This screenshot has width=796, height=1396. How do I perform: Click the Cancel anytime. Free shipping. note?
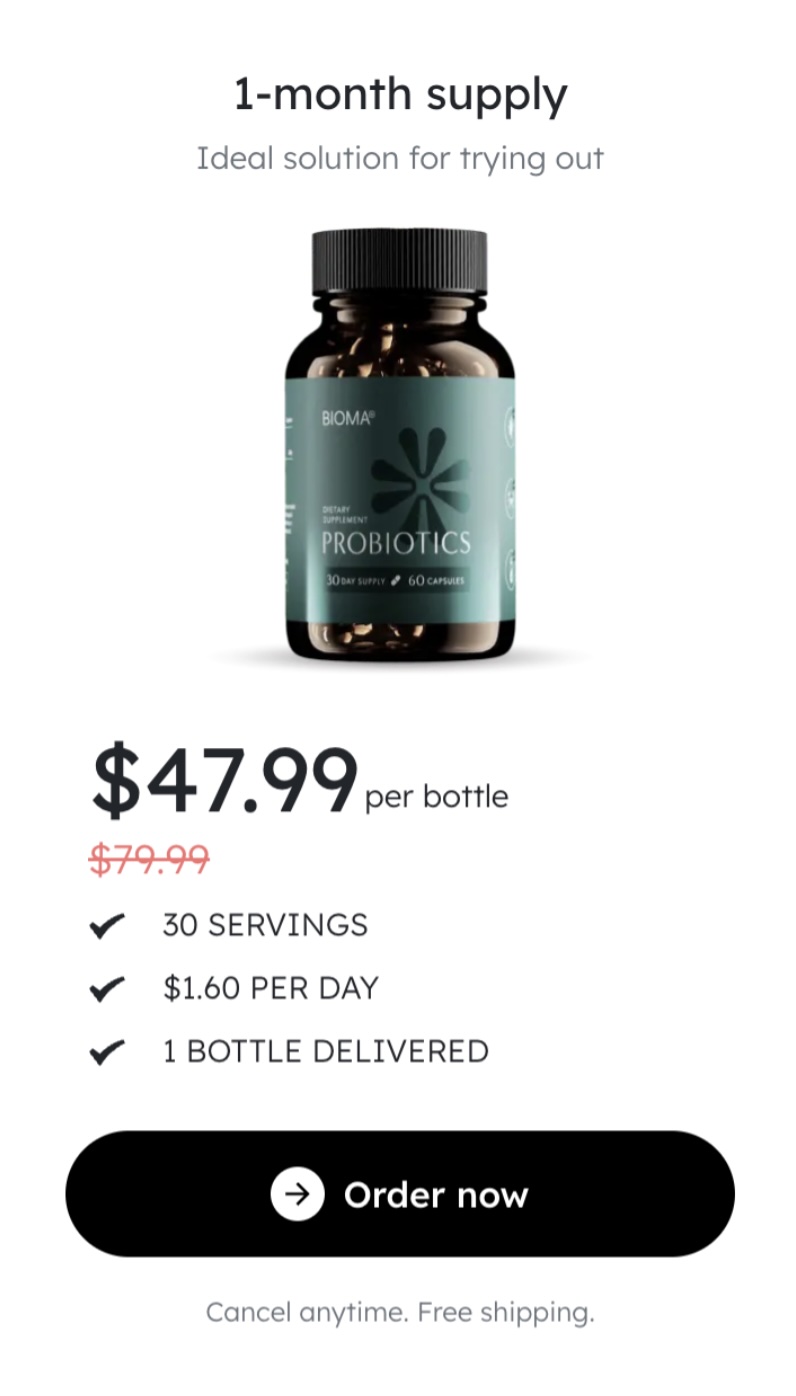tap(400, 1312)
